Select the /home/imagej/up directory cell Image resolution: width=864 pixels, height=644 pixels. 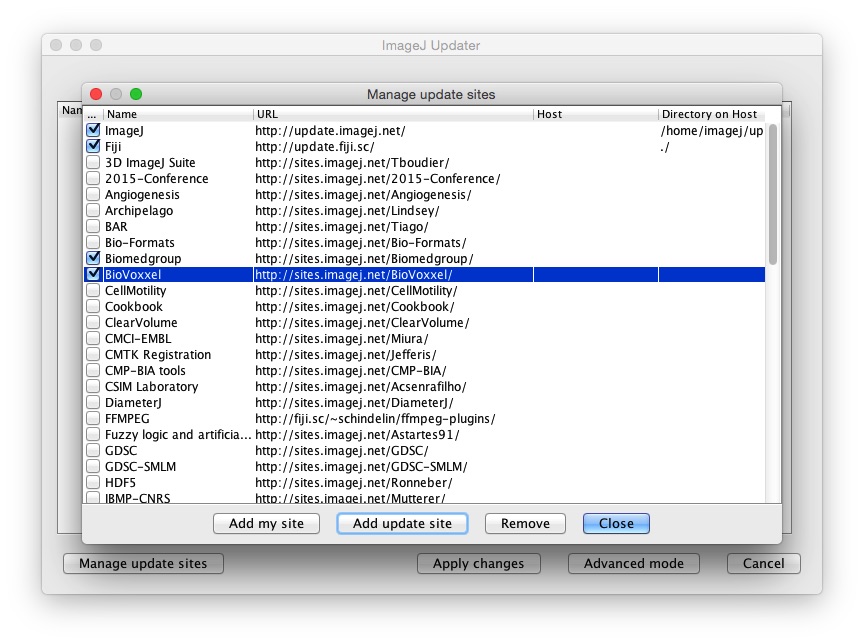click(711, 131)
